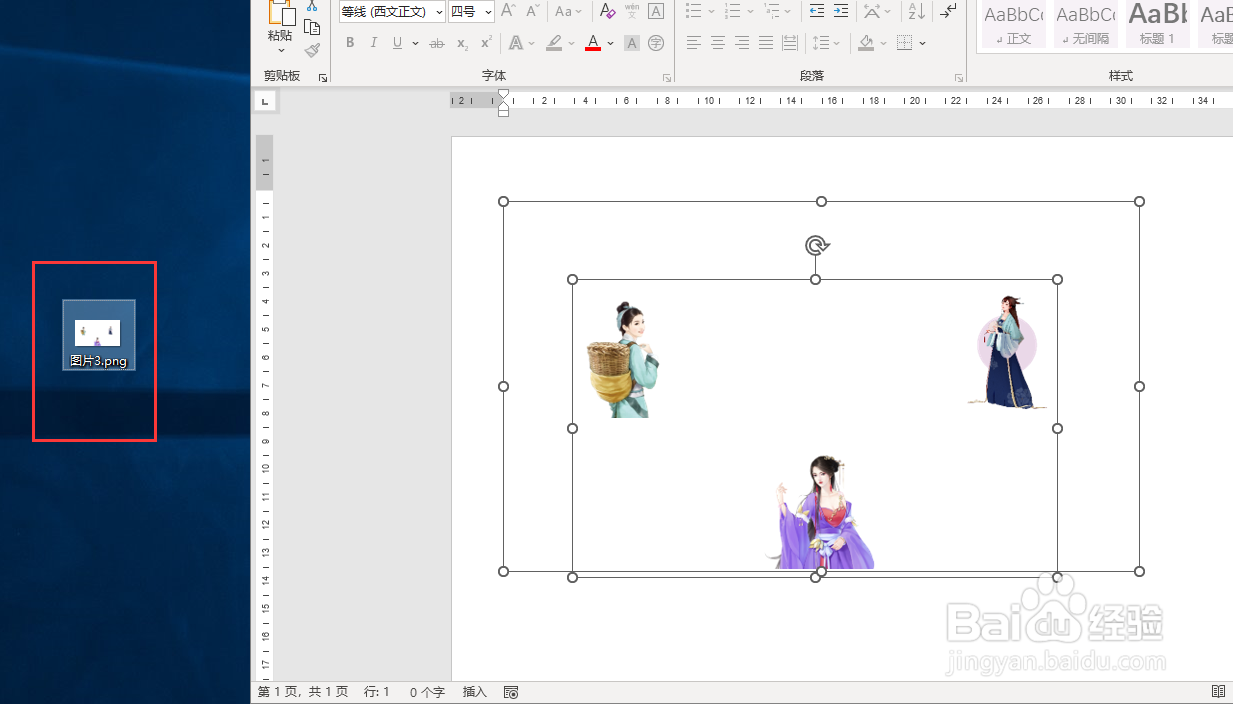Toggle superscript formatting
The image size is (1233, 704).
click(x=486, y=43)
